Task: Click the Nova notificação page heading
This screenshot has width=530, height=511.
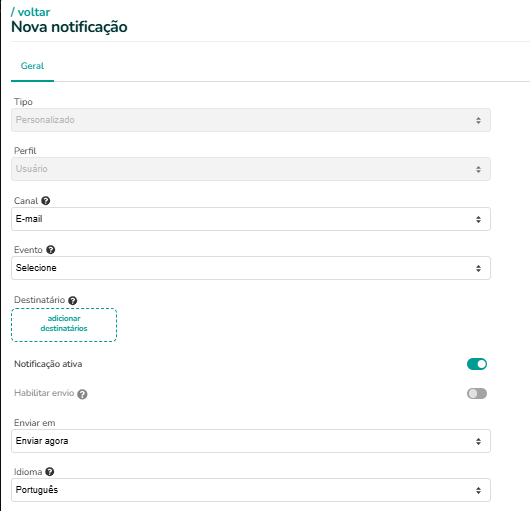Action: tap(69, 27)
